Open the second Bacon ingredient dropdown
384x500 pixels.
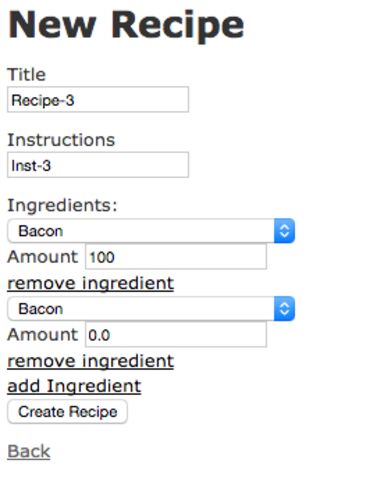(151, 309)
